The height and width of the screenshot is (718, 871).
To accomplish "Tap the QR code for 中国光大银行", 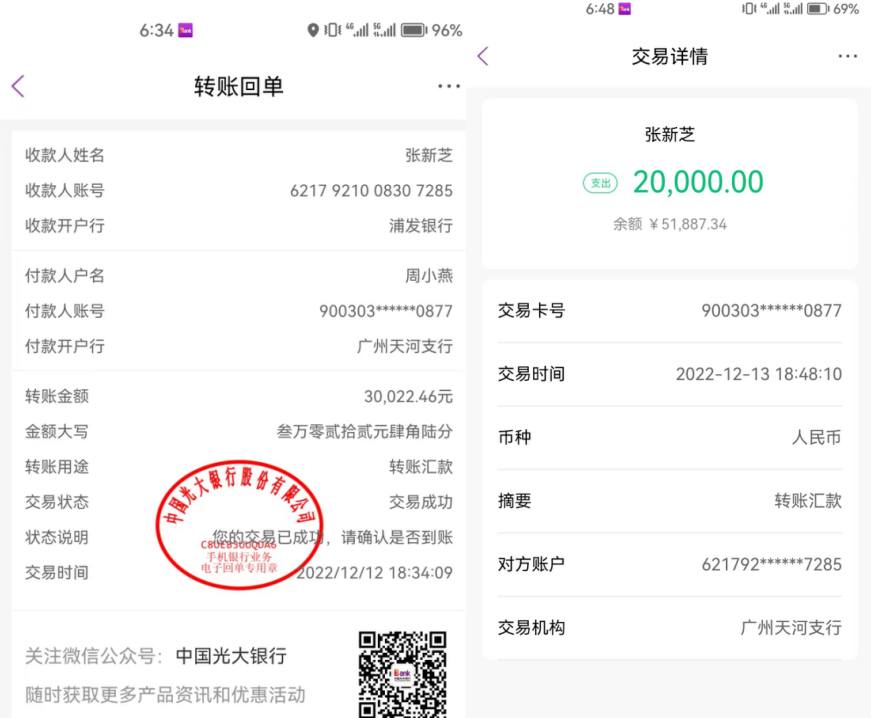I will click(402, 672).
